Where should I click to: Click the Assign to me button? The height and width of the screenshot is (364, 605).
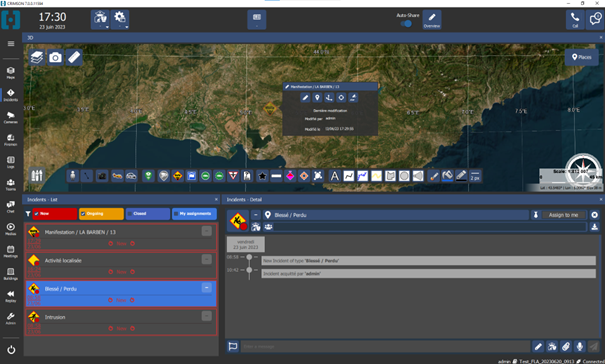point(563,215)
